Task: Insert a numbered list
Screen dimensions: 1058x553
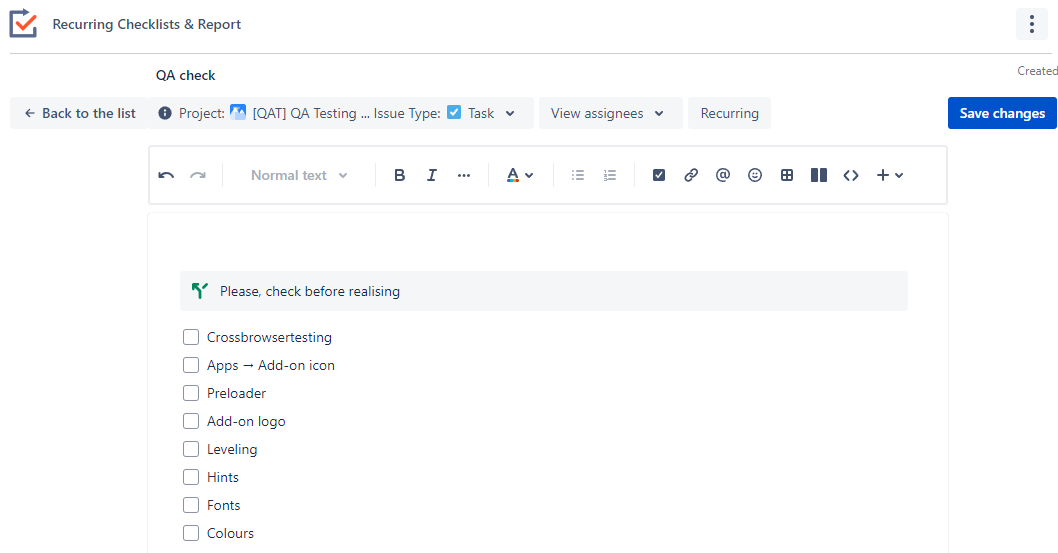Action: pyautogui.click(x=610, y=175)
